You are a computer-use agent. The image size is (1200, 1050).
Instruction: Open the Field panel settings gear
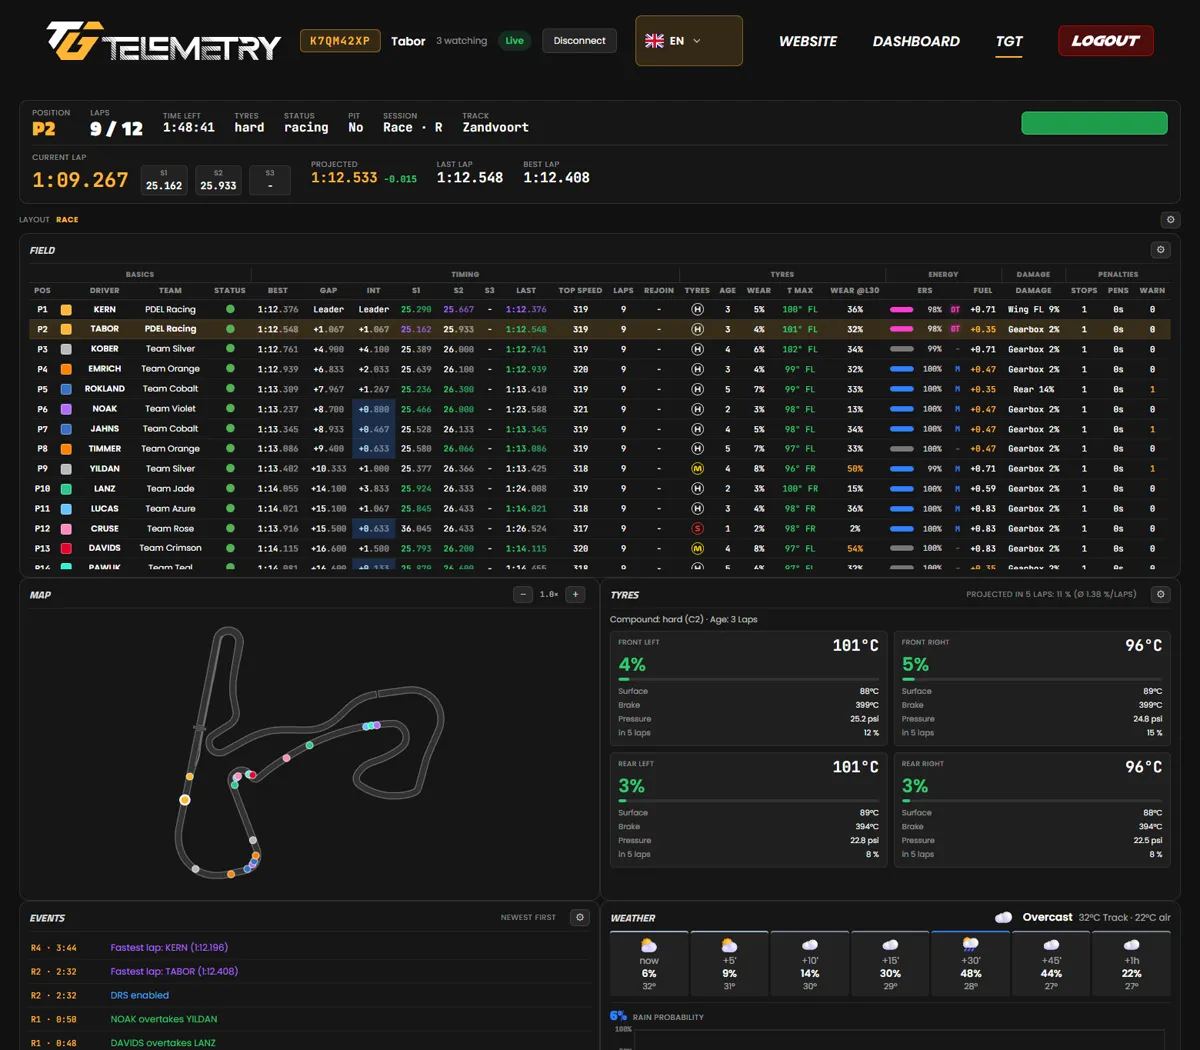(x=1161, y=250)
